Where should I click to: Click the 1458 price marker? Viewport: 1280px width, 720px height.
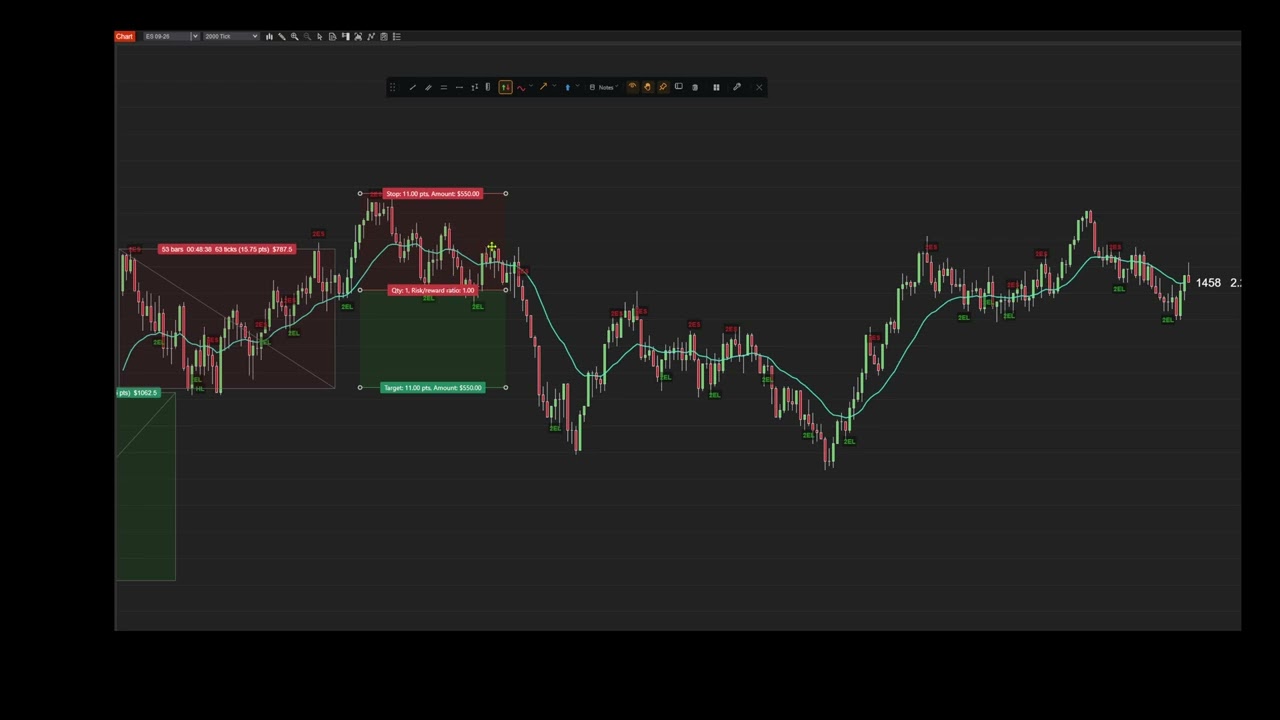(x=1208, y=283)
